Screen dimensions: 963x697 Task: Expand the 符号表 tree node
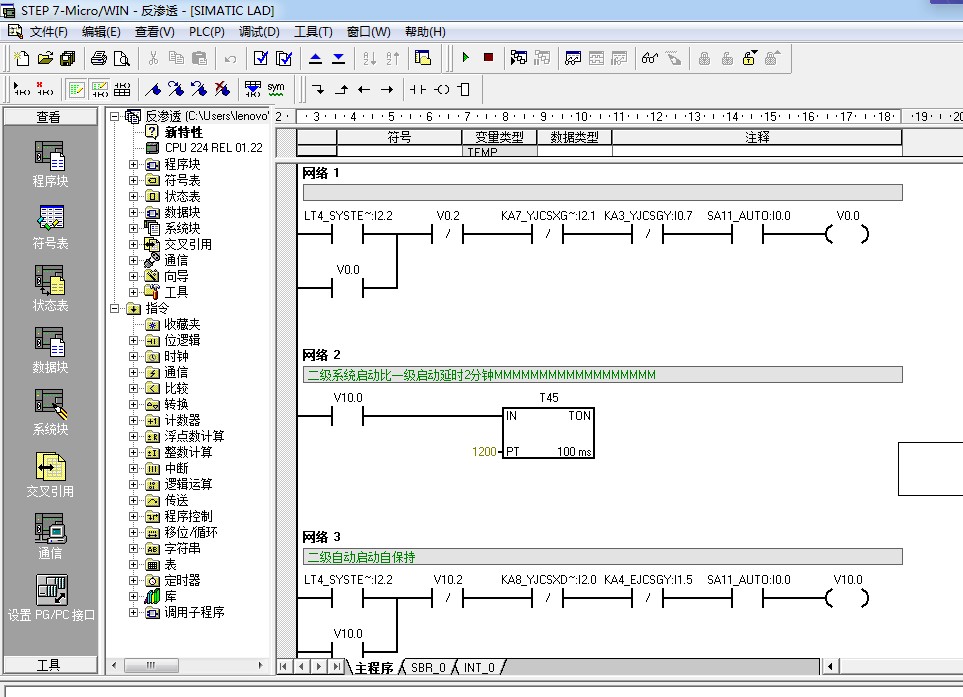point(133,181)
